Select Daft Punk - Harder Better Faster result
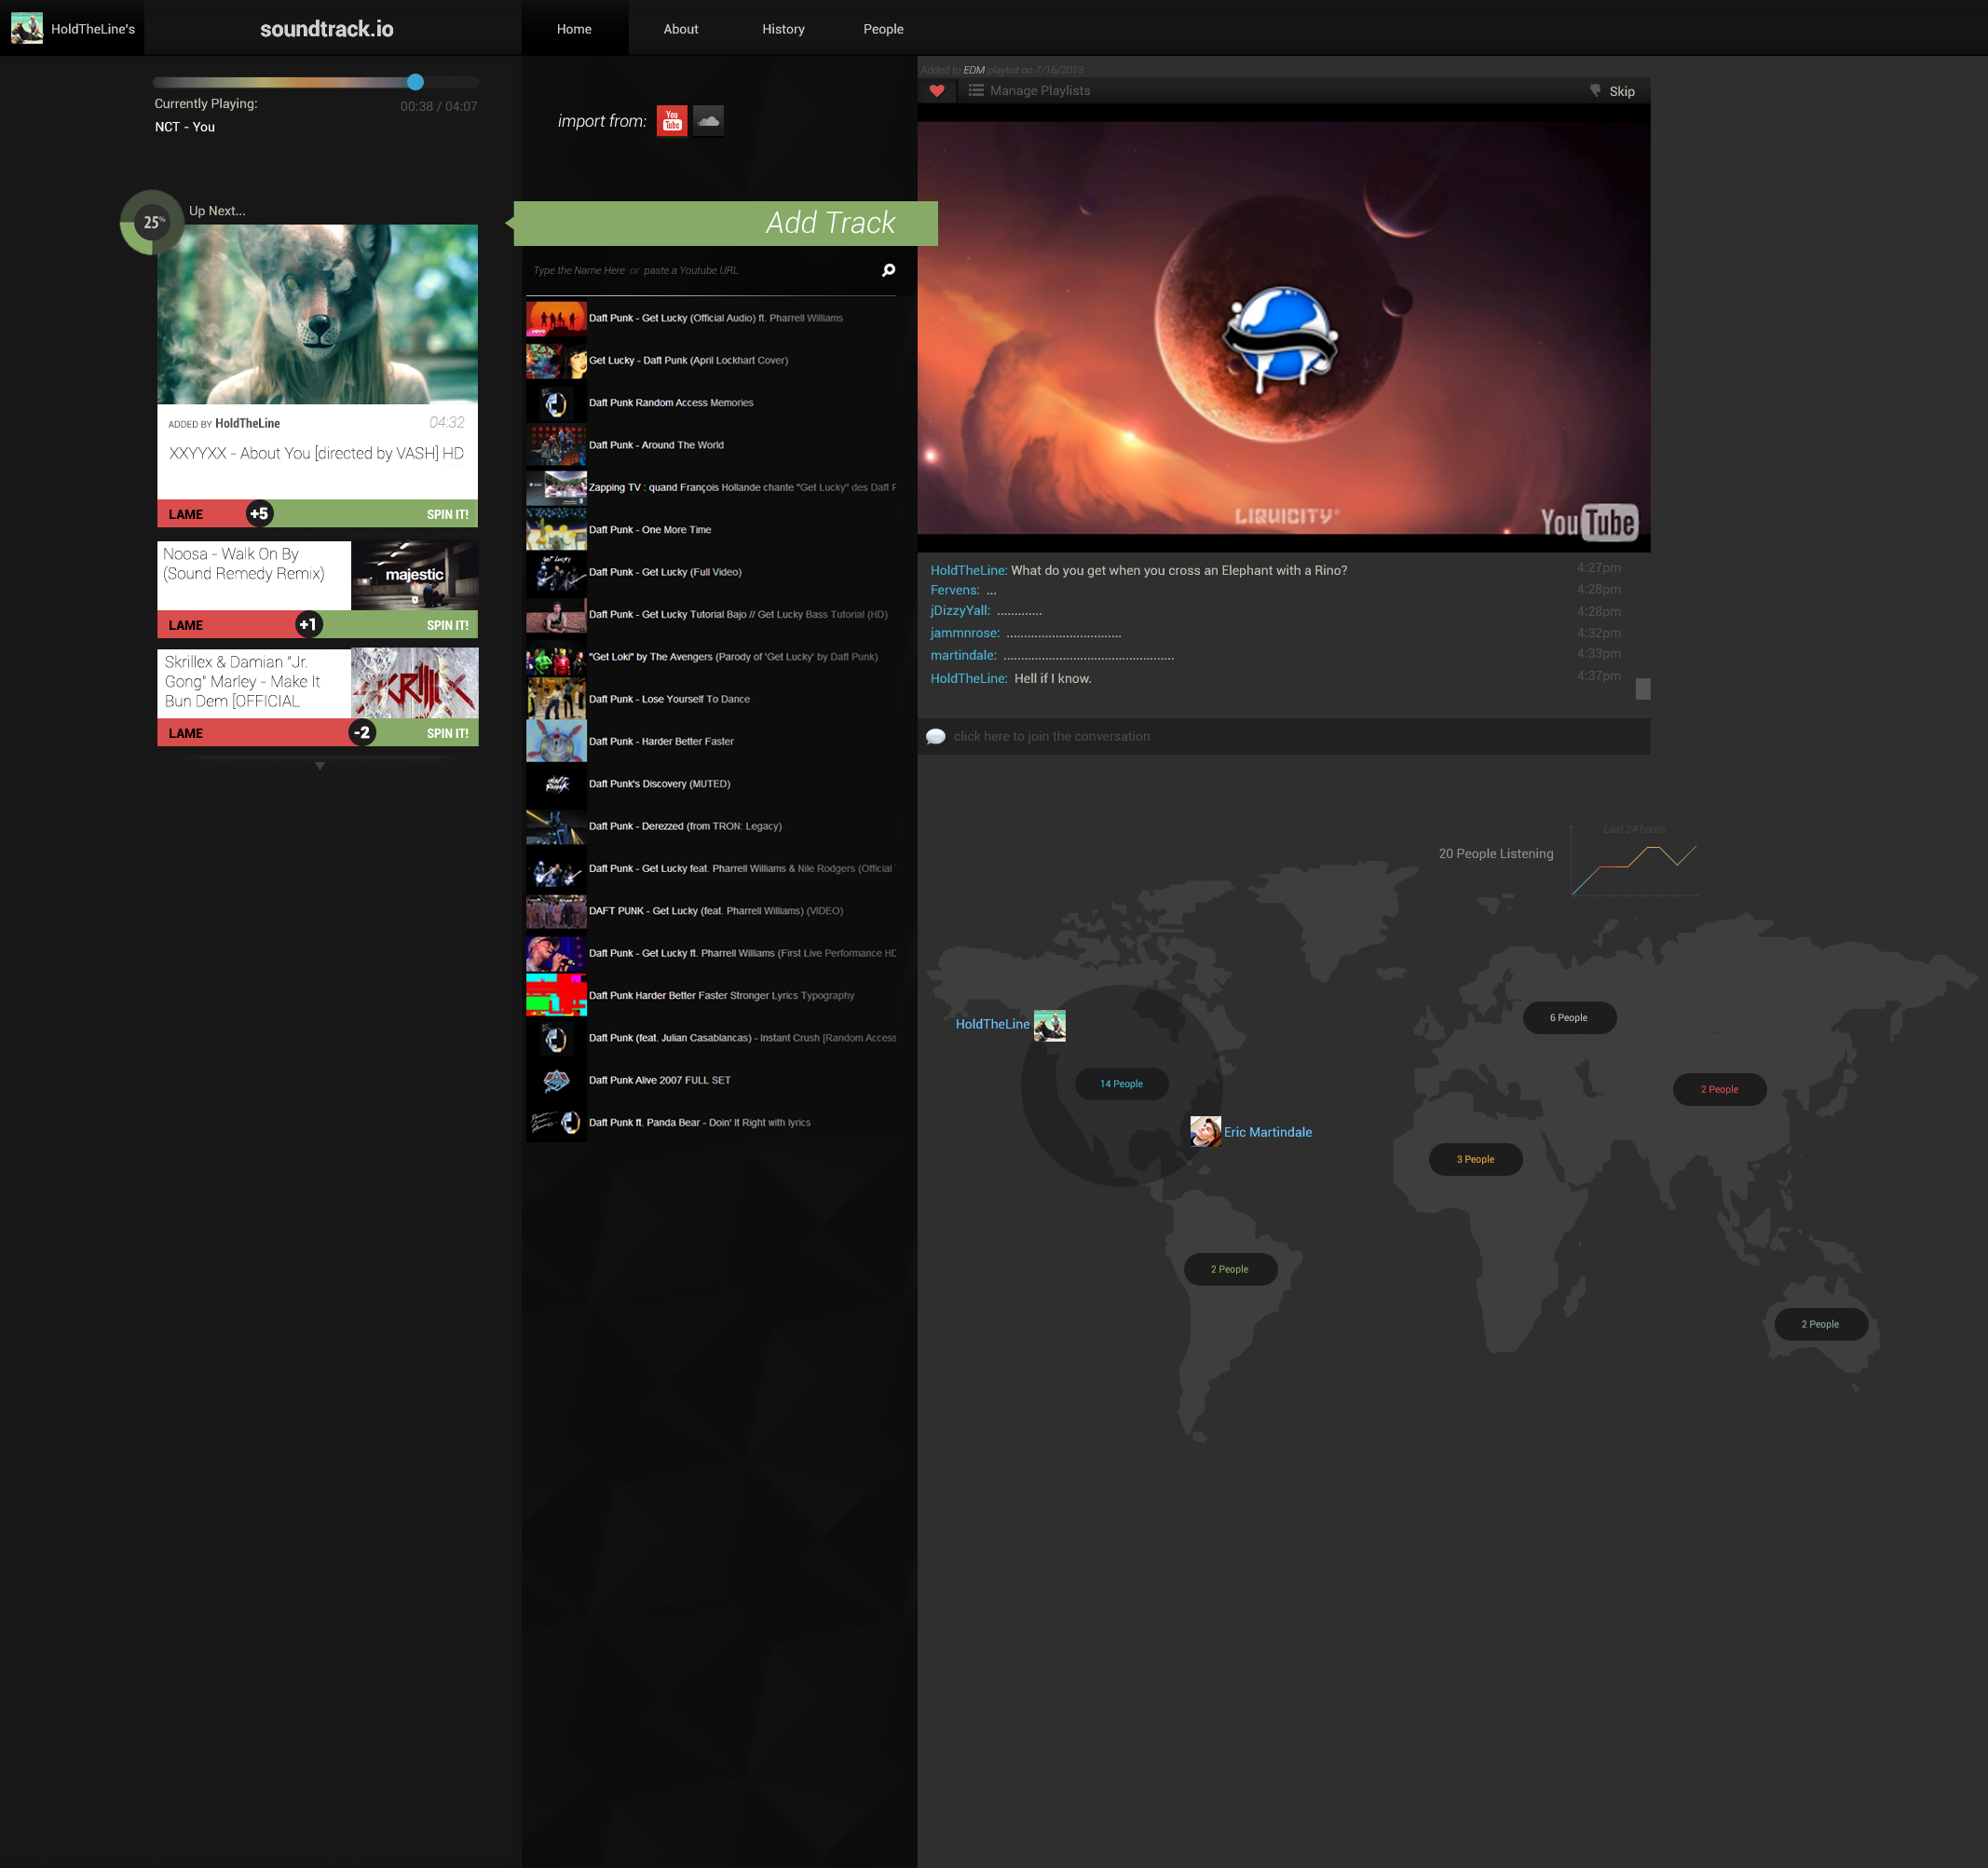1988x1868 pixels. click(x=711, y=741)
